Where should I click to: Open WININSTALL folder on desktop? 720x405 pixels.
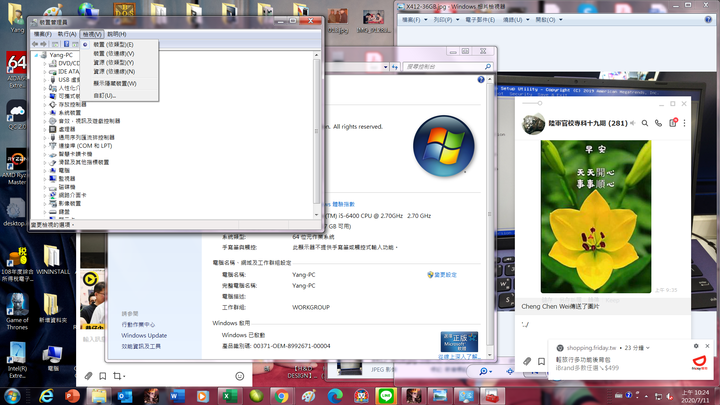coord(52,260)
